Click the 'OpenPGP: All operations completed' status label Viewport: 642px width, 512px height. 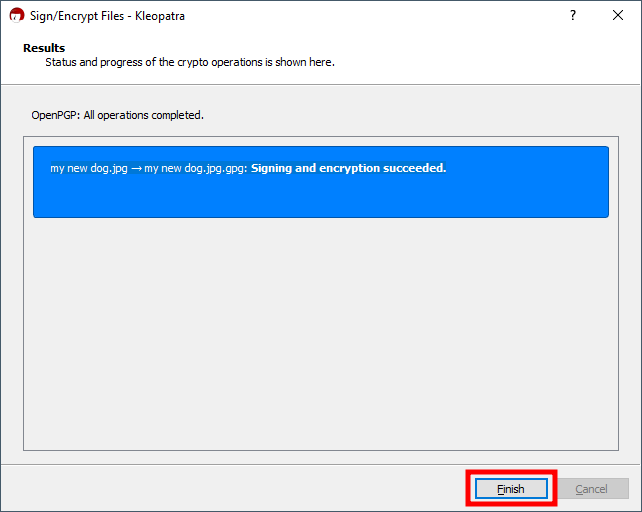[118, 115]
